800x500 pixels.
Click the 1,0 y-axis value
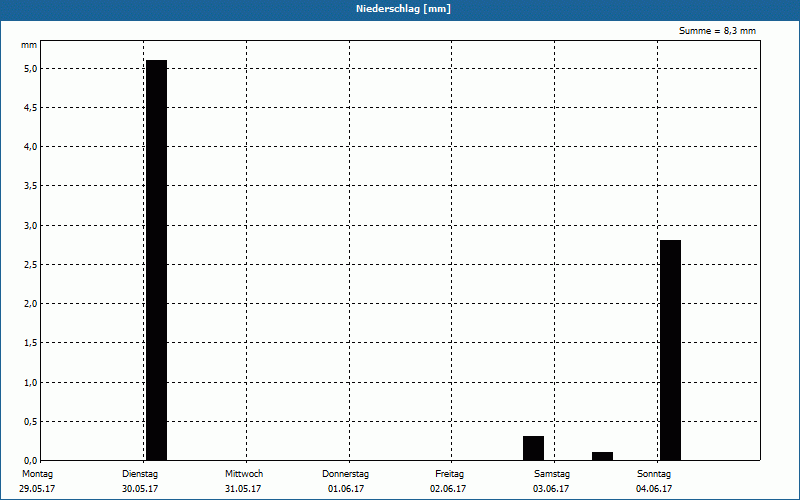pos(30,382)
